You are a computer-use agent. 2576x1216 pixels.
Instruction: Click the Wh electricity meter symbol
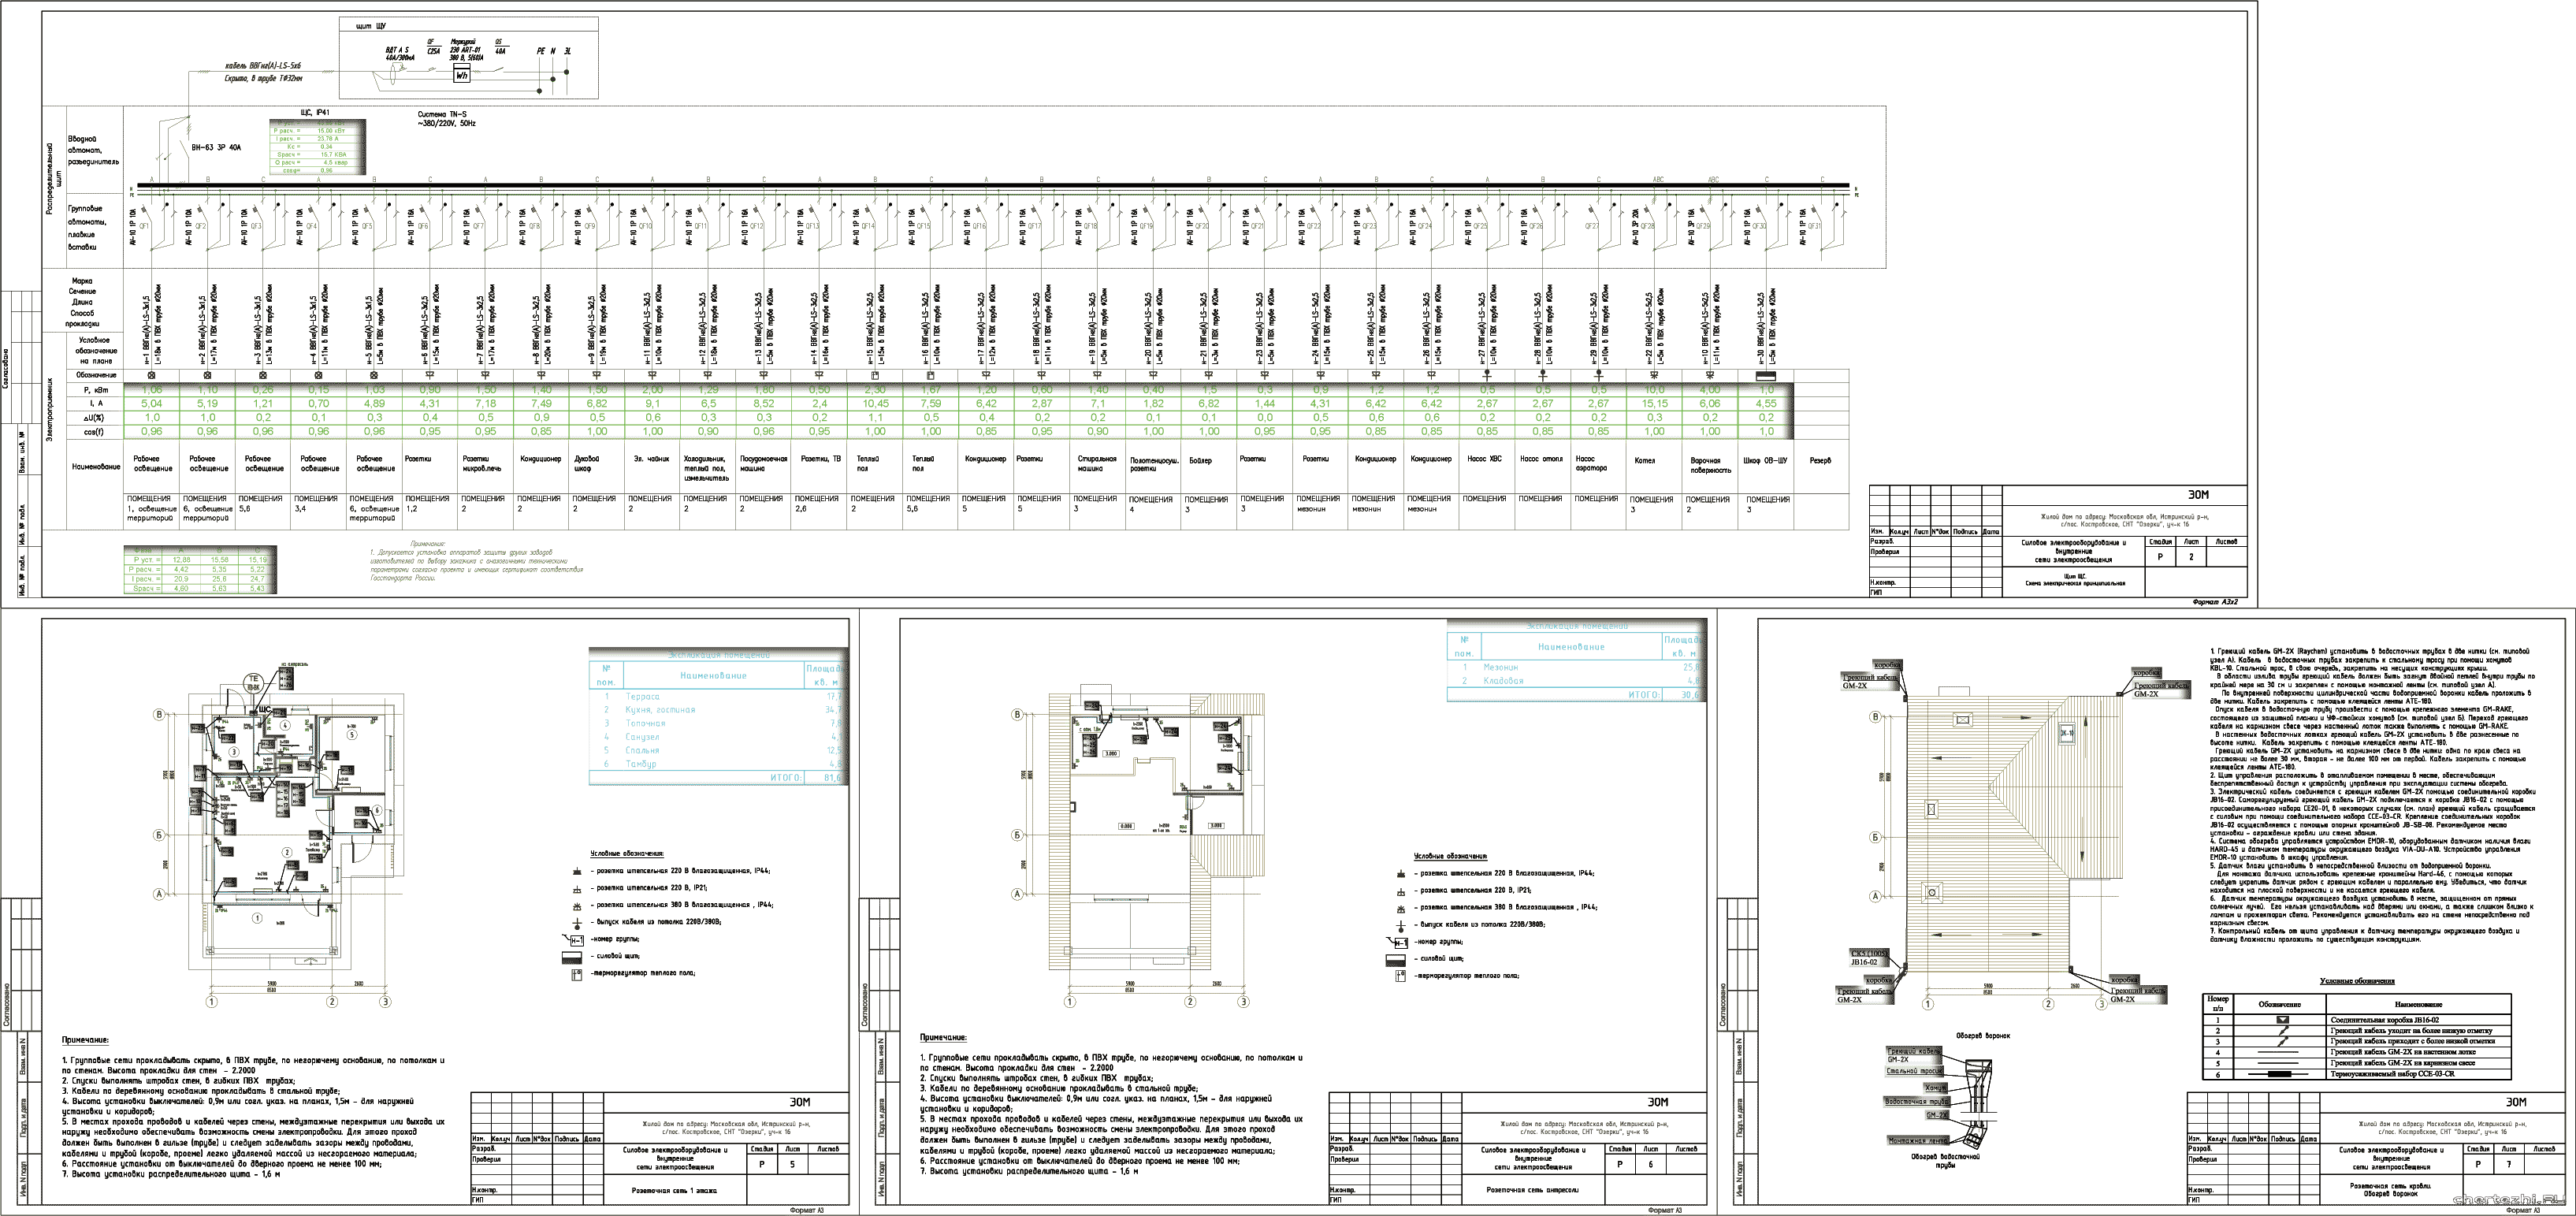pyautogui.click(x=462, y=75)
